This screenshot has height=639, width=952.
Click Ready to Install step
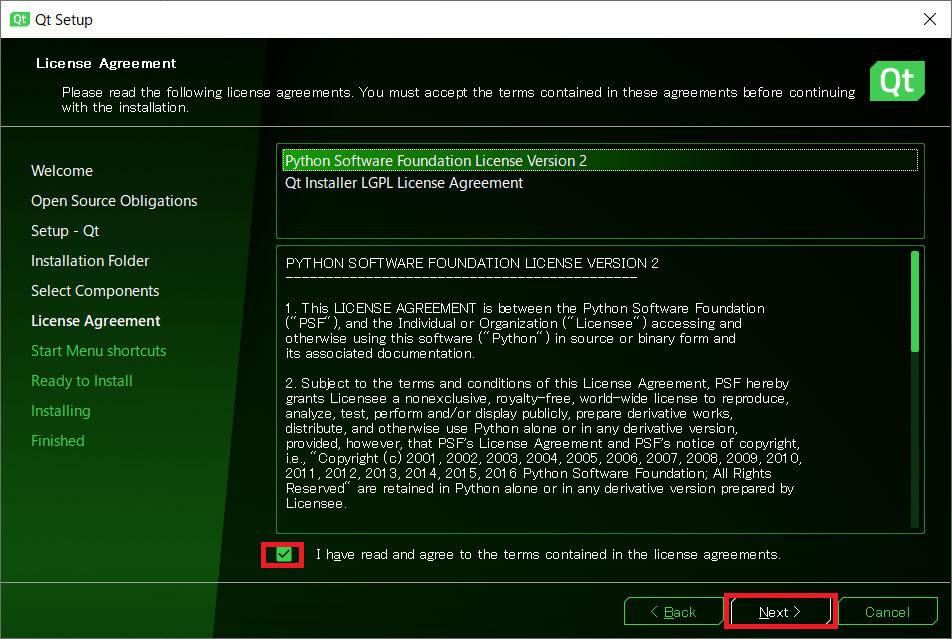coord(81,381)
